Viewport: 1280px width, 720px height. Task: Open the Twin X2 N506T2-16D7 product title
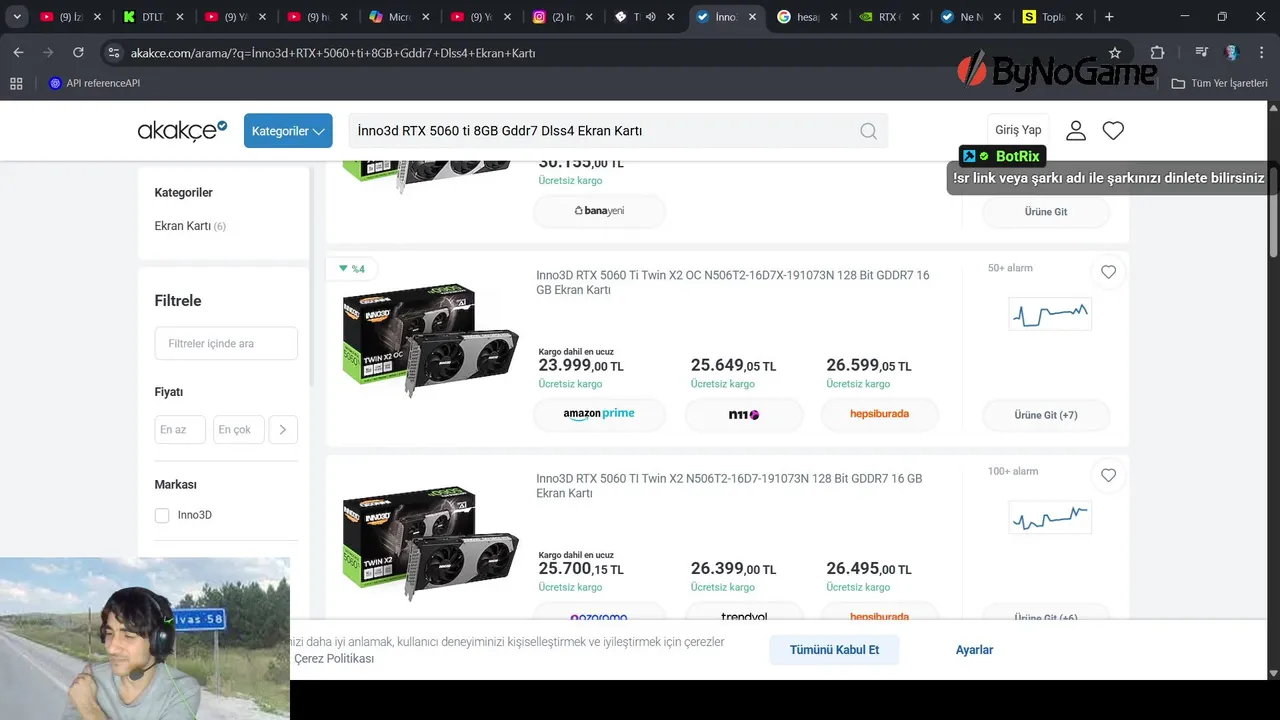click(729, 485)
